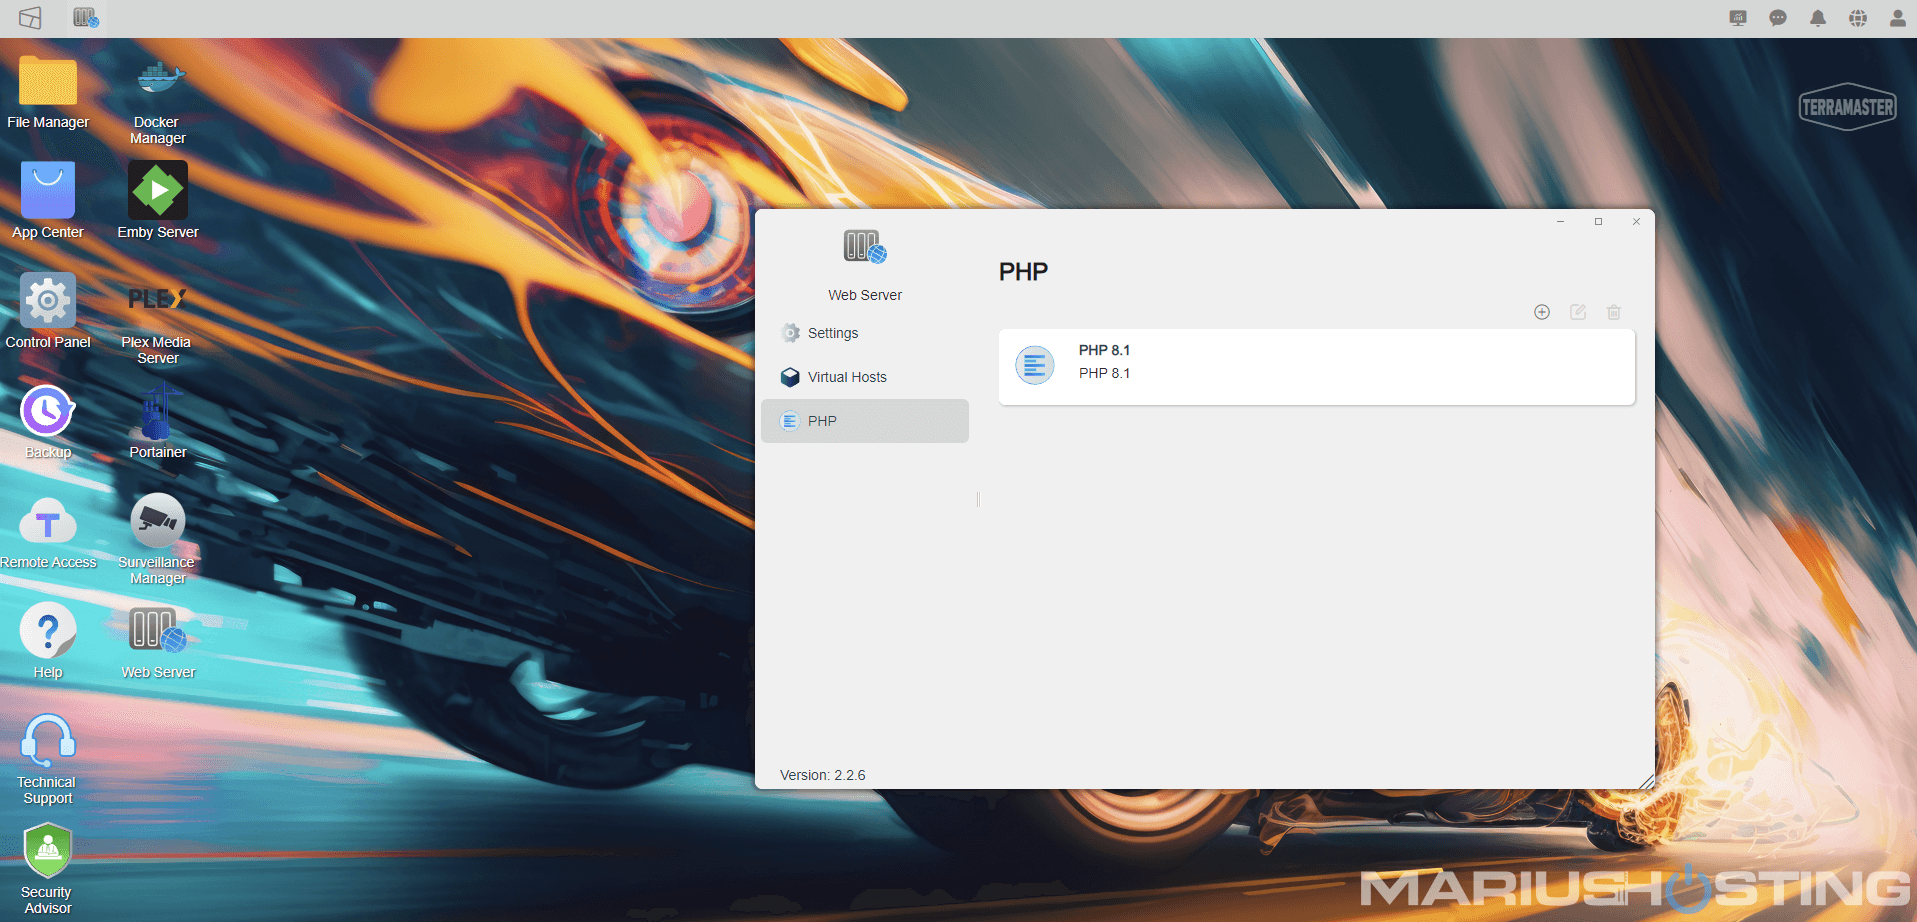
Task: Click Web Server taskbar icon in top bar
Action: 86,18
